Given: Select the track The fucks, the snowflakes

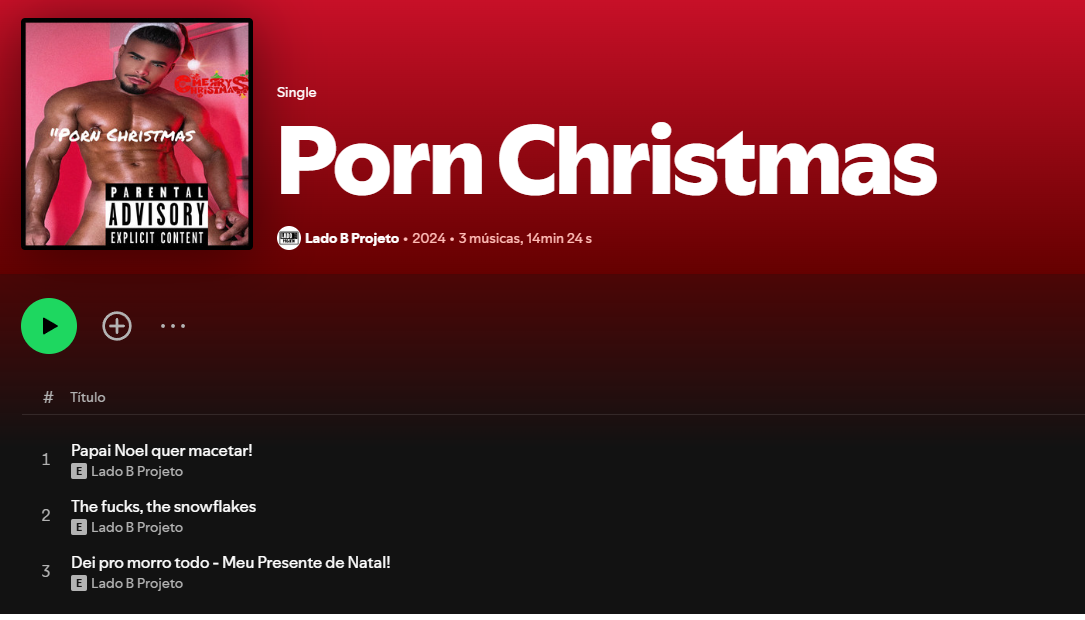Looking at the screenshot, I should pyautogui.click(x=163, y=506).
